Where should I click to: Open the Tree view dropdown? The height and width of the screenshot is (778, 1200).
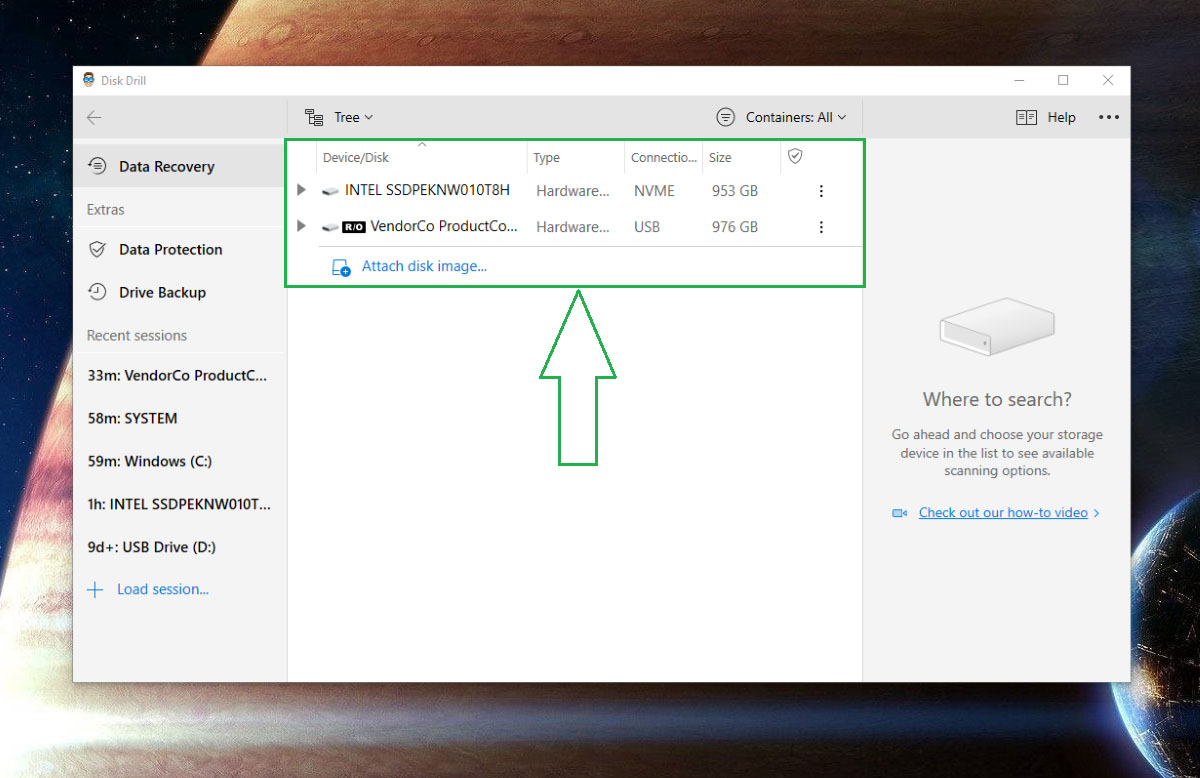pos(339,117)
